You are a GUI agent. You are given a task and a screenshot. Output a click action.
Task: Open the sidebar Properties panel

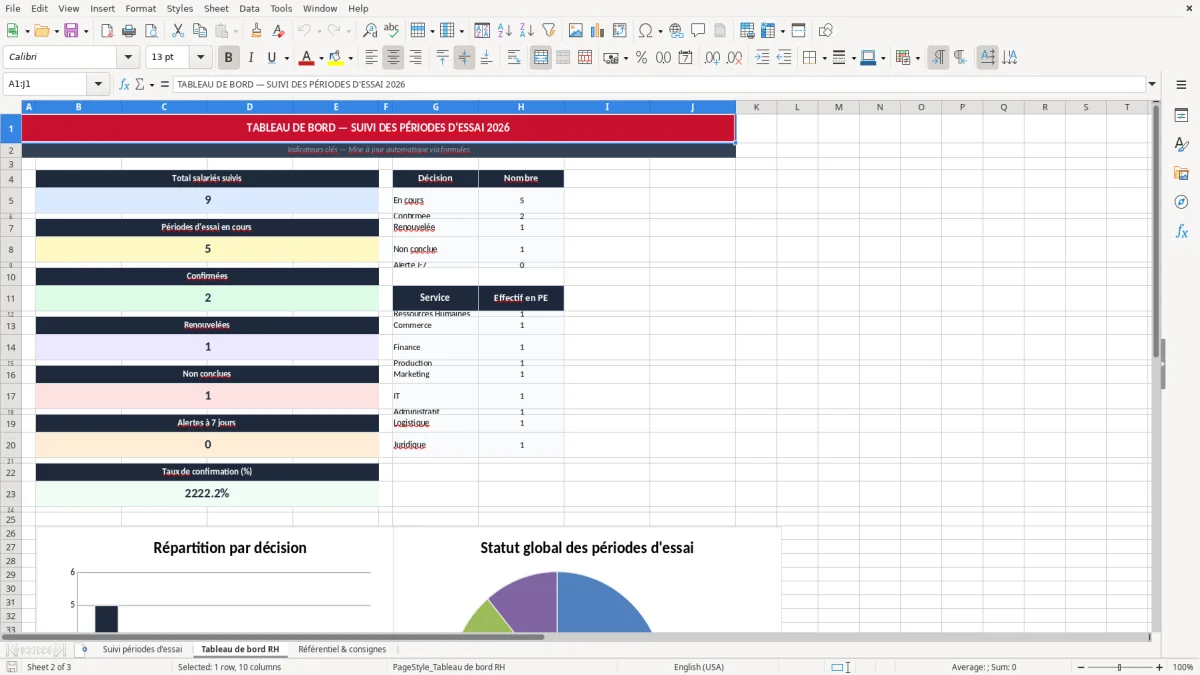[x=1181, y=116]
